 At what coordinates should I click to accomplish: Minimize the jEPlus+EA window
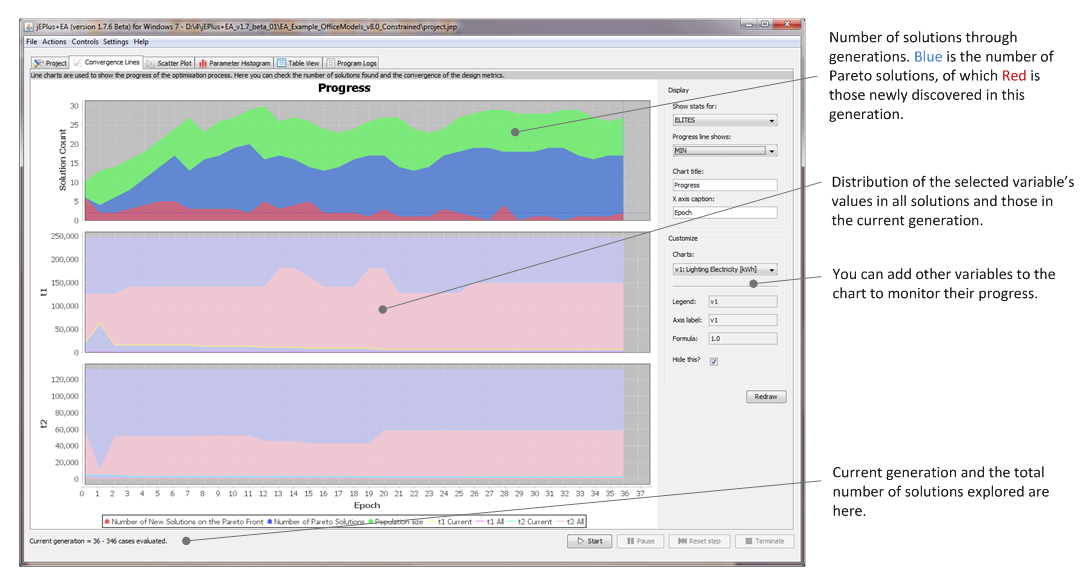tap(748, 24)
